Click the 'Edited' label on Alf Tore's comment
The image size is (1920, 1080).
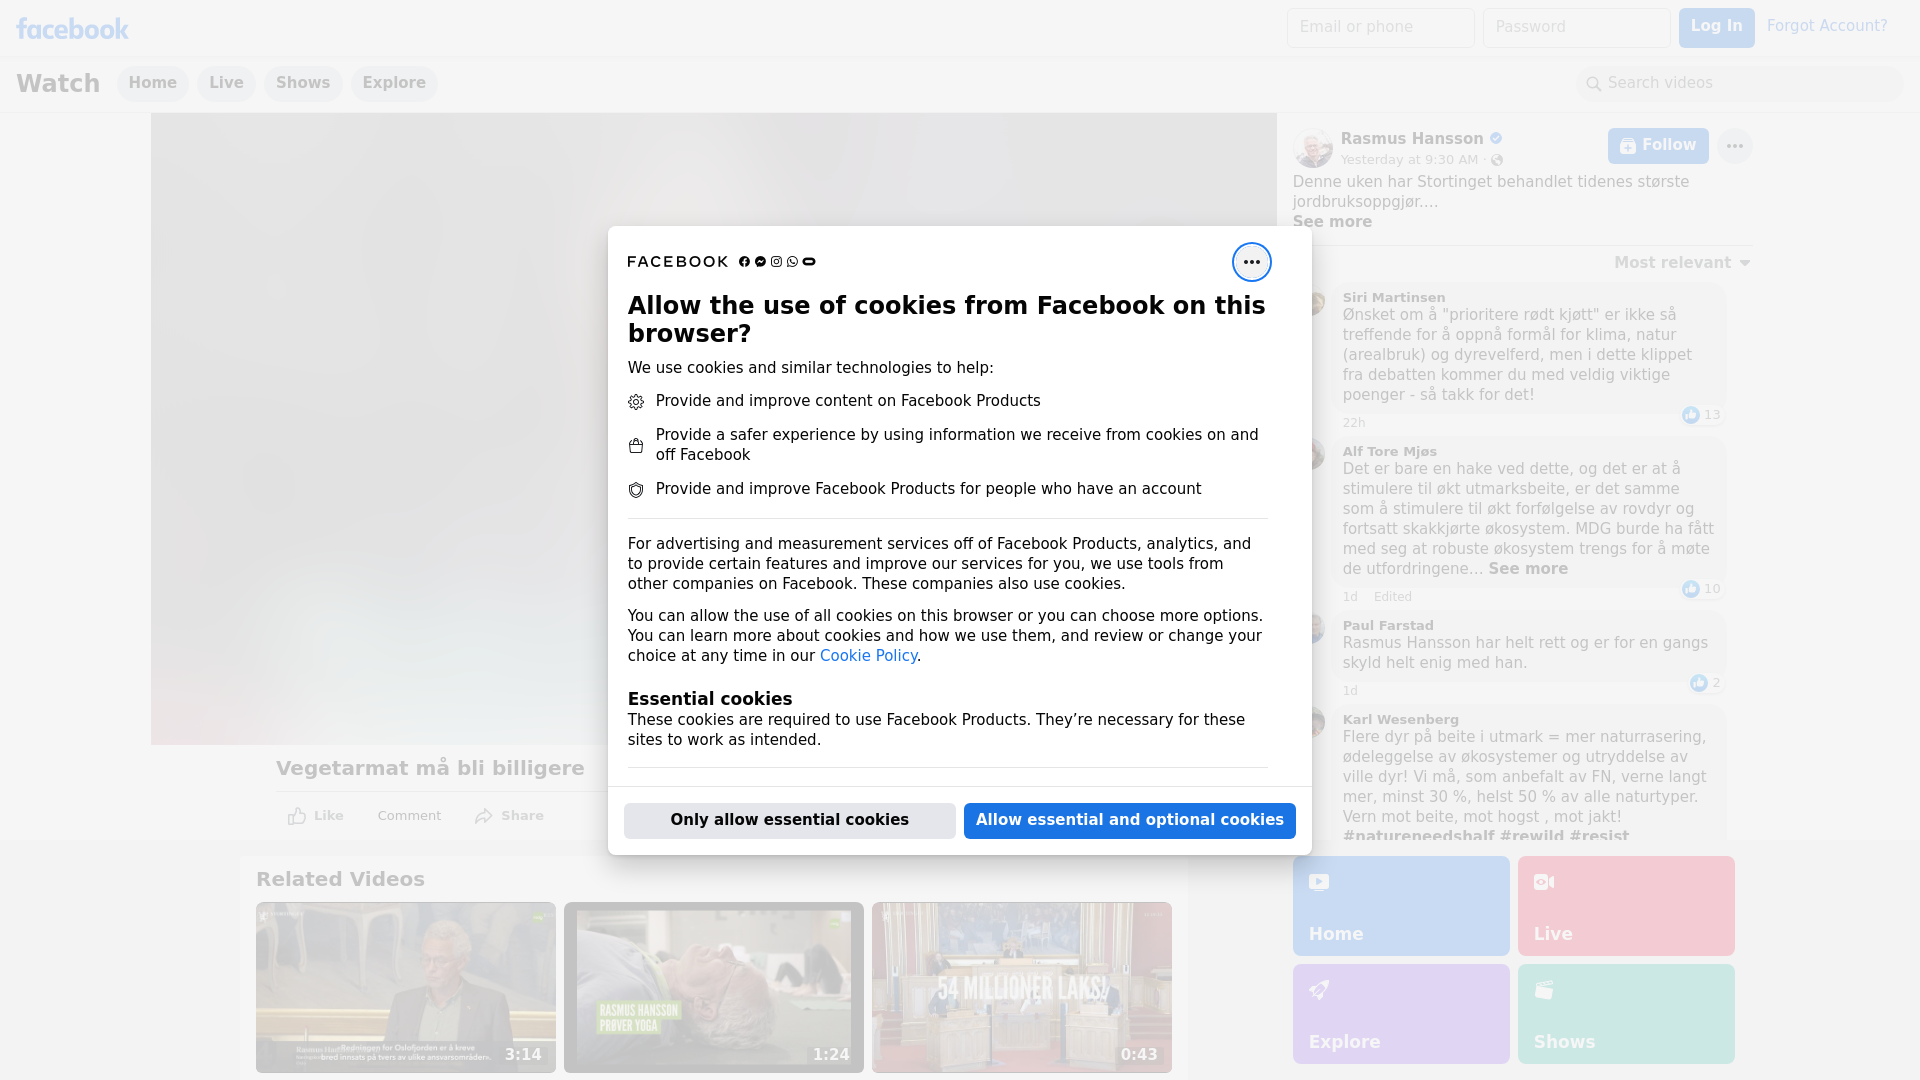pos(1393,597)
